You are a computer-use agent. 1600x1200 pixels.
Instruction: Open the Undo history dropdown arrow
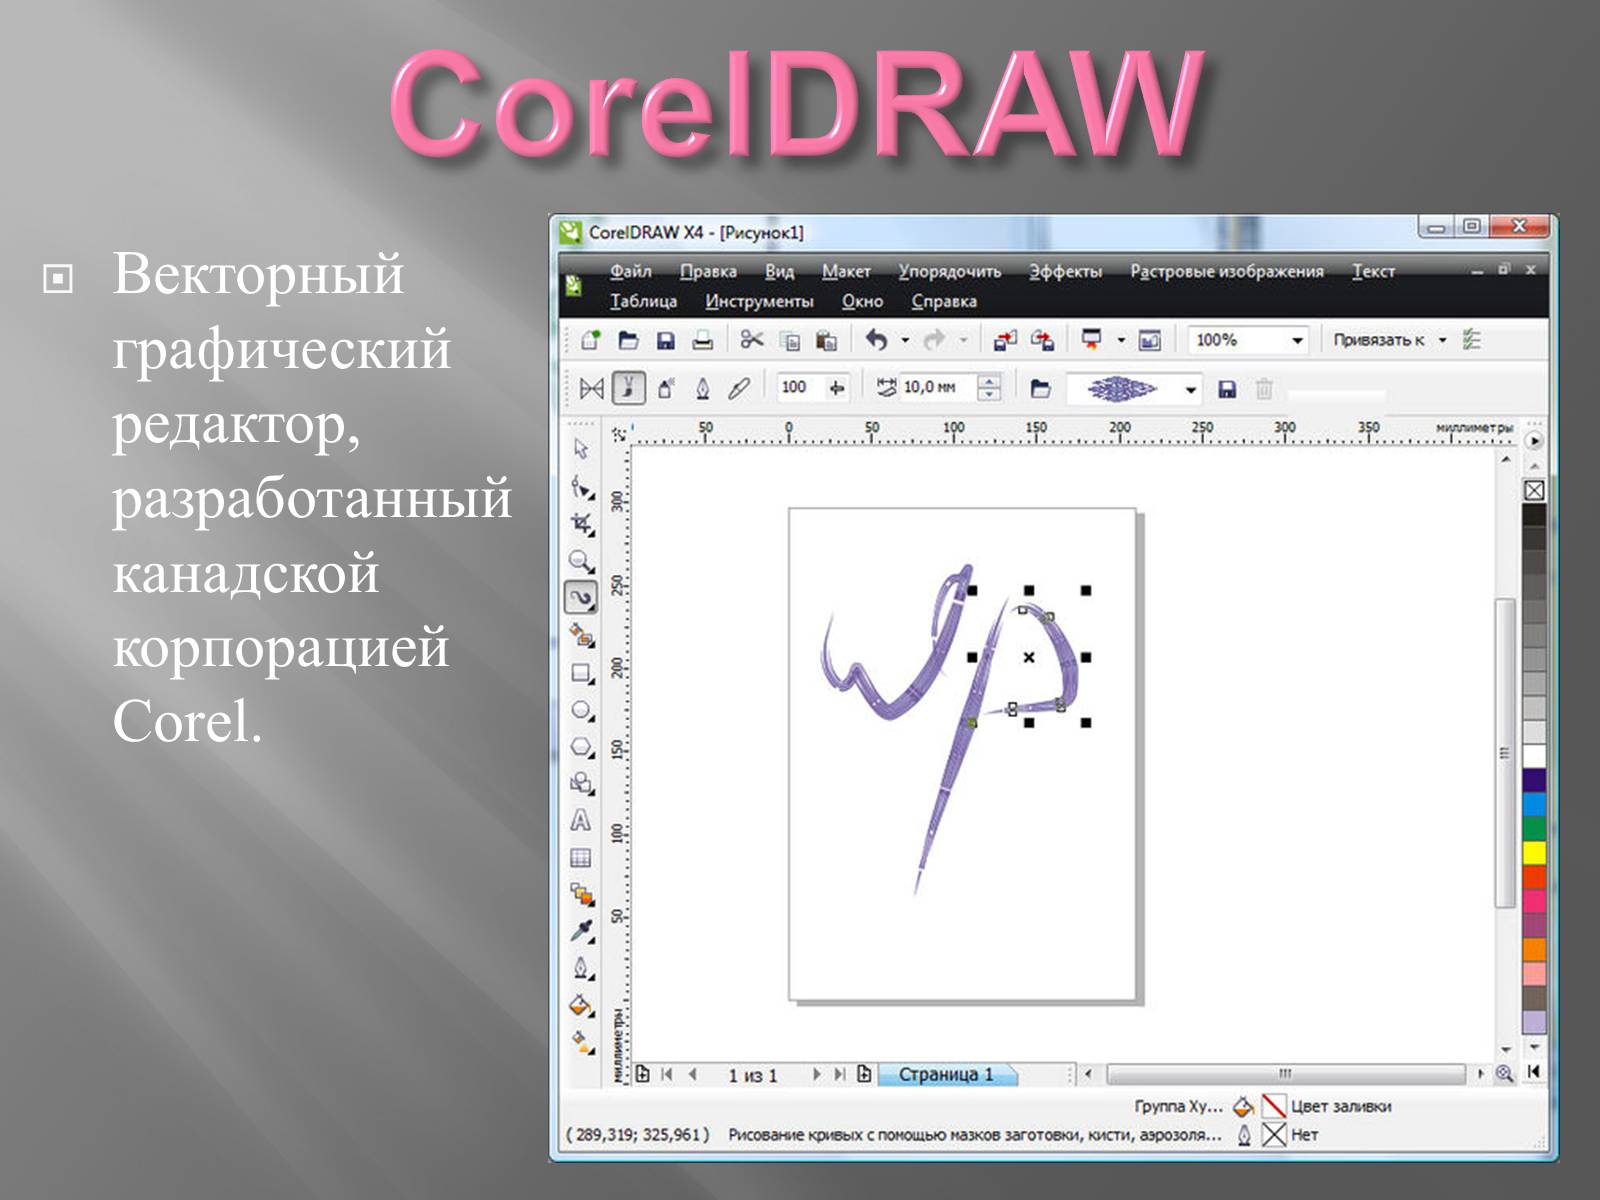point(905,341)
